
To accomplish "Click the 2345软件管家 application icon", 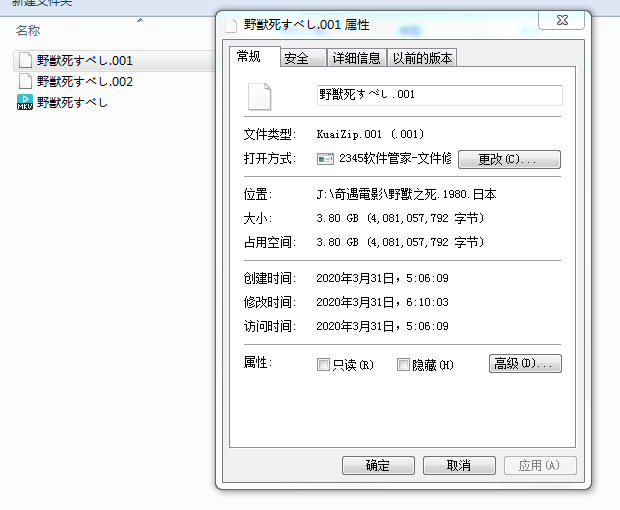I will [x=325, y=159].
